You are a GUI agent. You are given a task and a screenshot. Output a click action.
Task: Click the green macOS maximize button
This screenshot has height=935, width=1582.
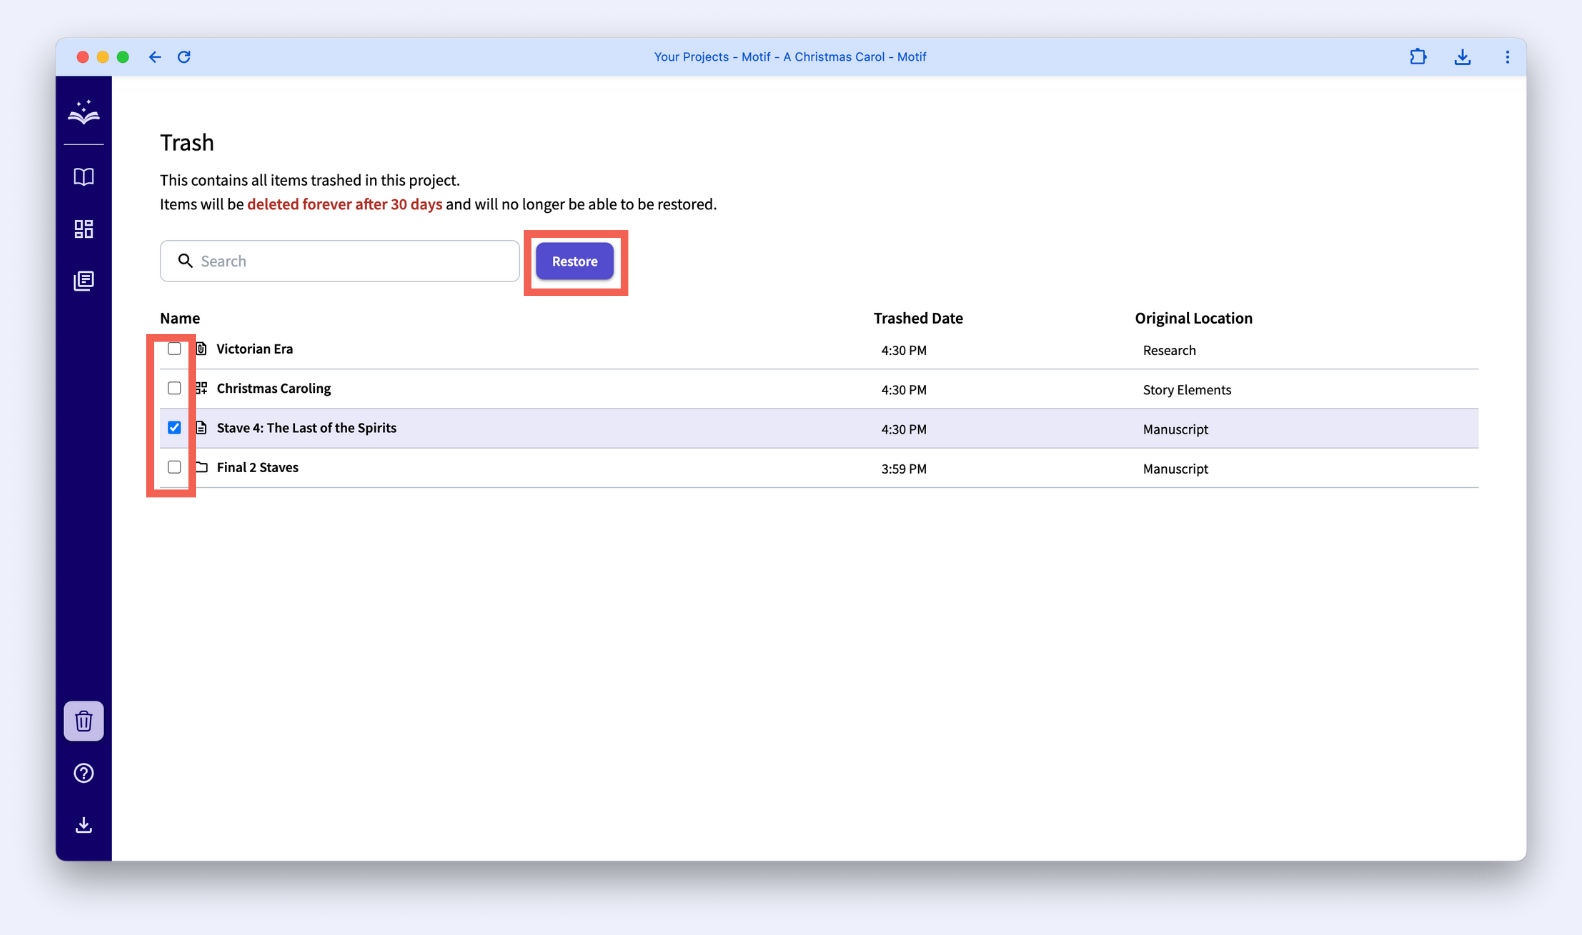click(123, 57)
